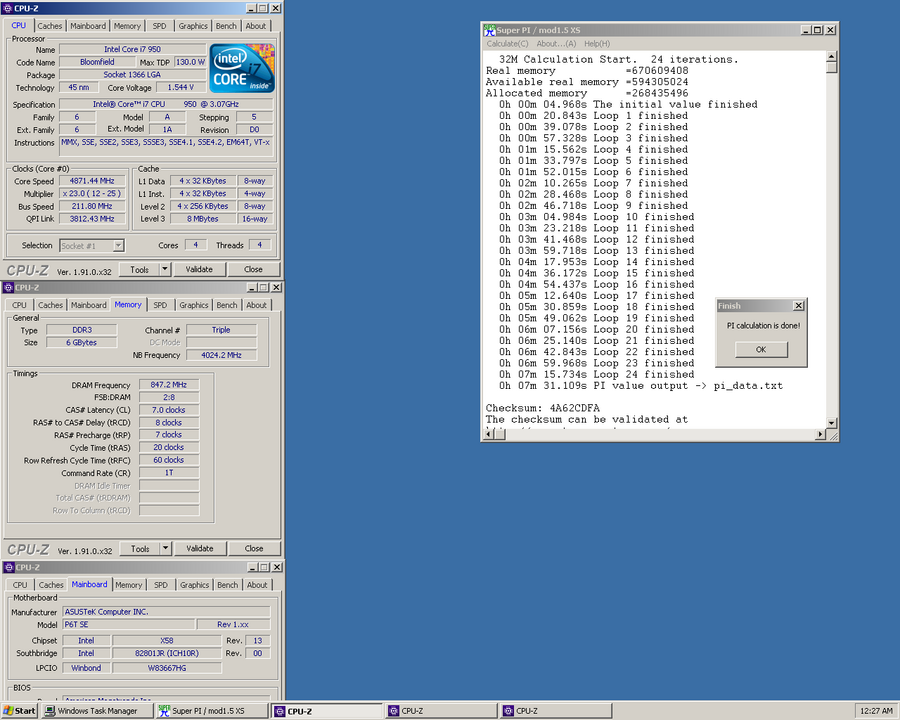This screenshot has height=720, width=900.
Task: Click Super PI horizontal scrollbar left arrow
Action: pyautogui.click(x=488, y=435)
